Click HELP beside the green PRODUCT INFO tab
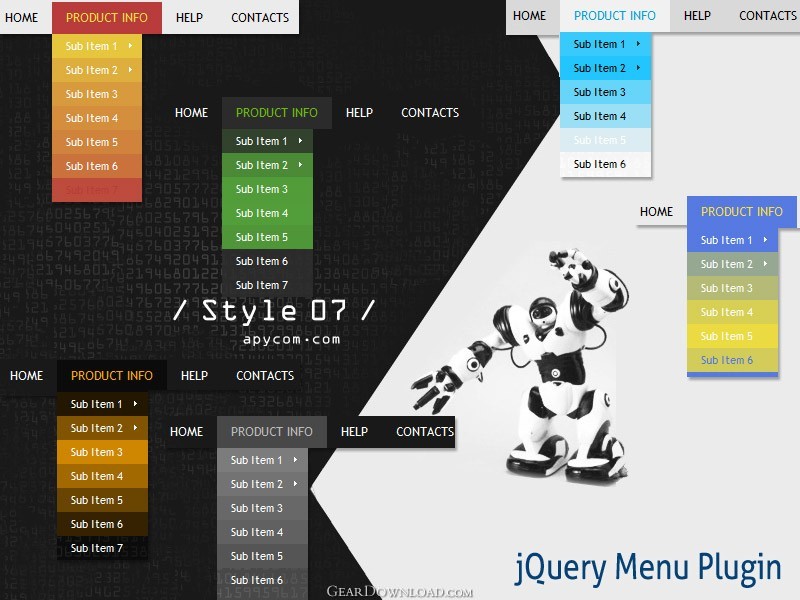The image size is (800, 600). coord(359,113)
